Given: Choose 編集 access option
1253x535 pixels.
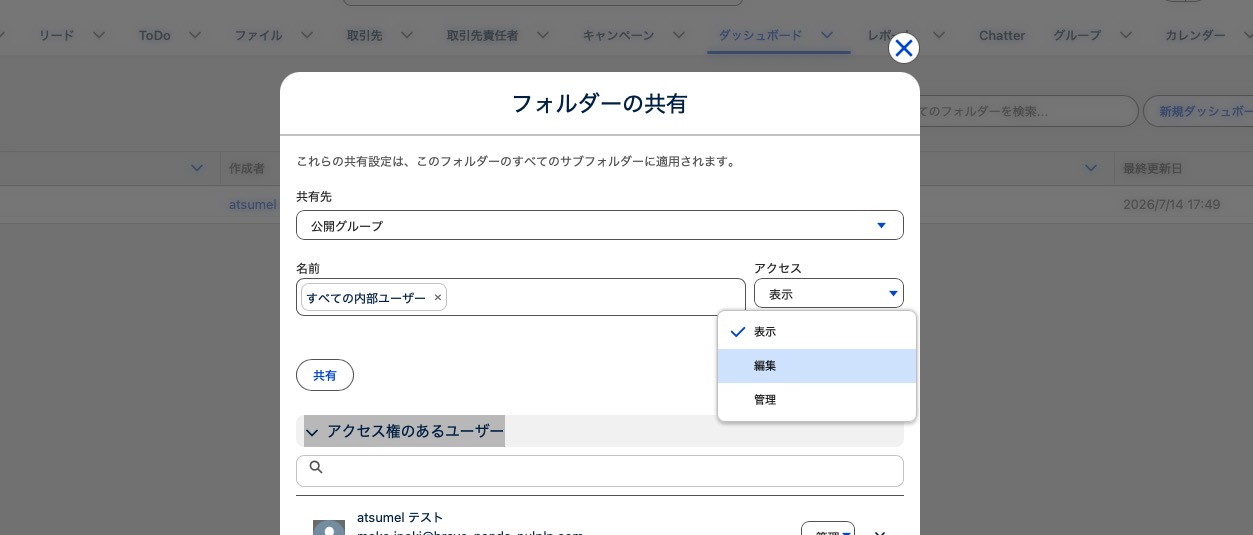Looking at the screenshot, I should [817, 366].
